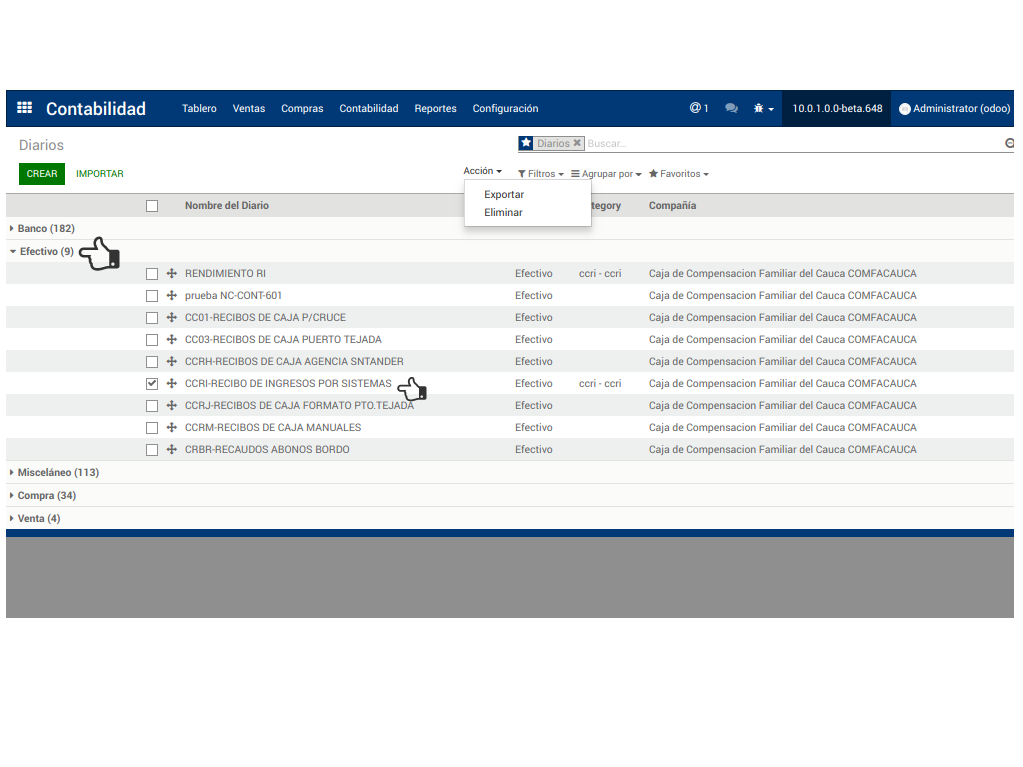Check the prueba NC-CONT-601 row checkbox
The width and height of the screenshot is (1023, 767).
(x=152, y=296)
